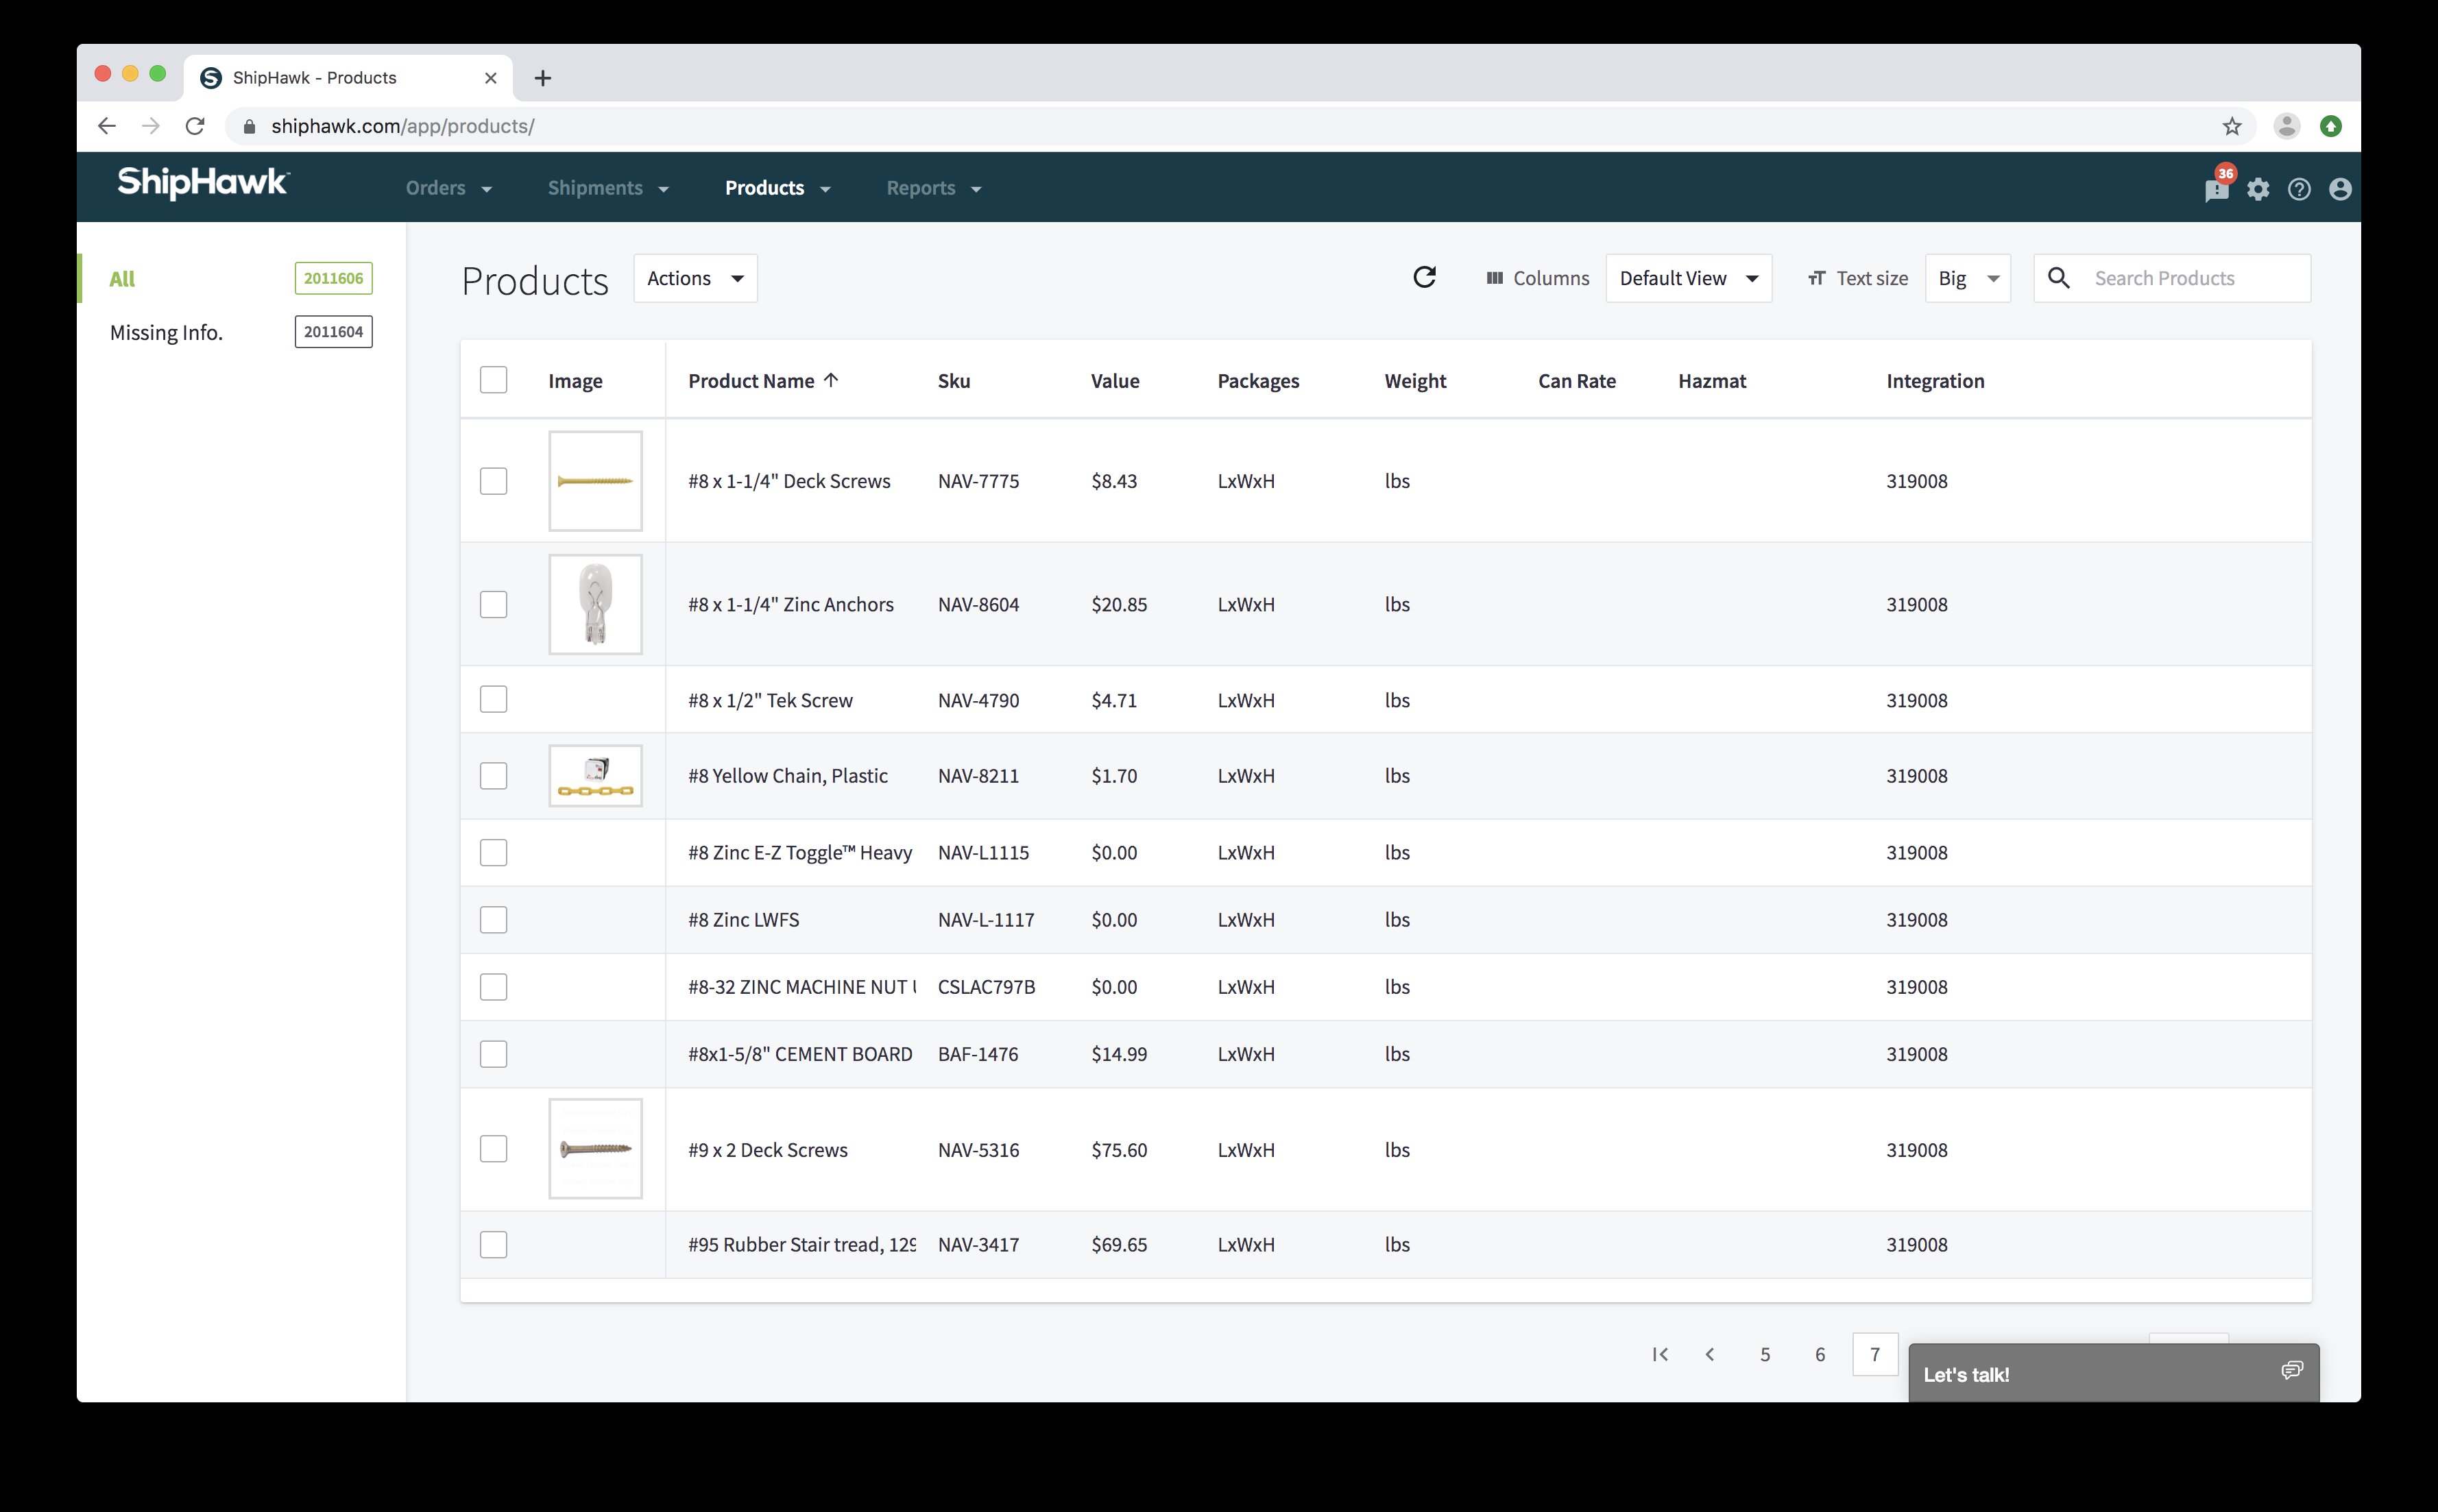Open the Big text size dropdown
Viewport: 2438px width, 1512px height.
point(1967,278)
